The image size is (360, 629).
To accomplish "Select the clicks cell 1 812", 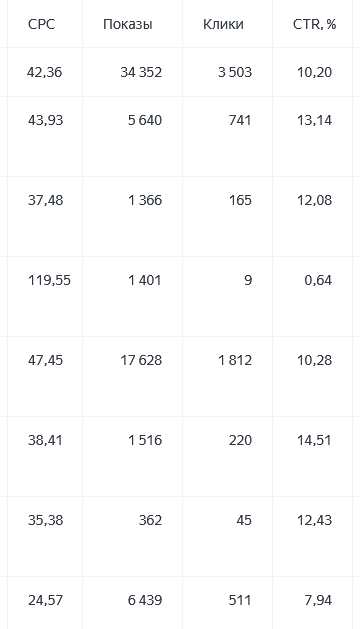I will pyautogui.click(x=235, y=360).
